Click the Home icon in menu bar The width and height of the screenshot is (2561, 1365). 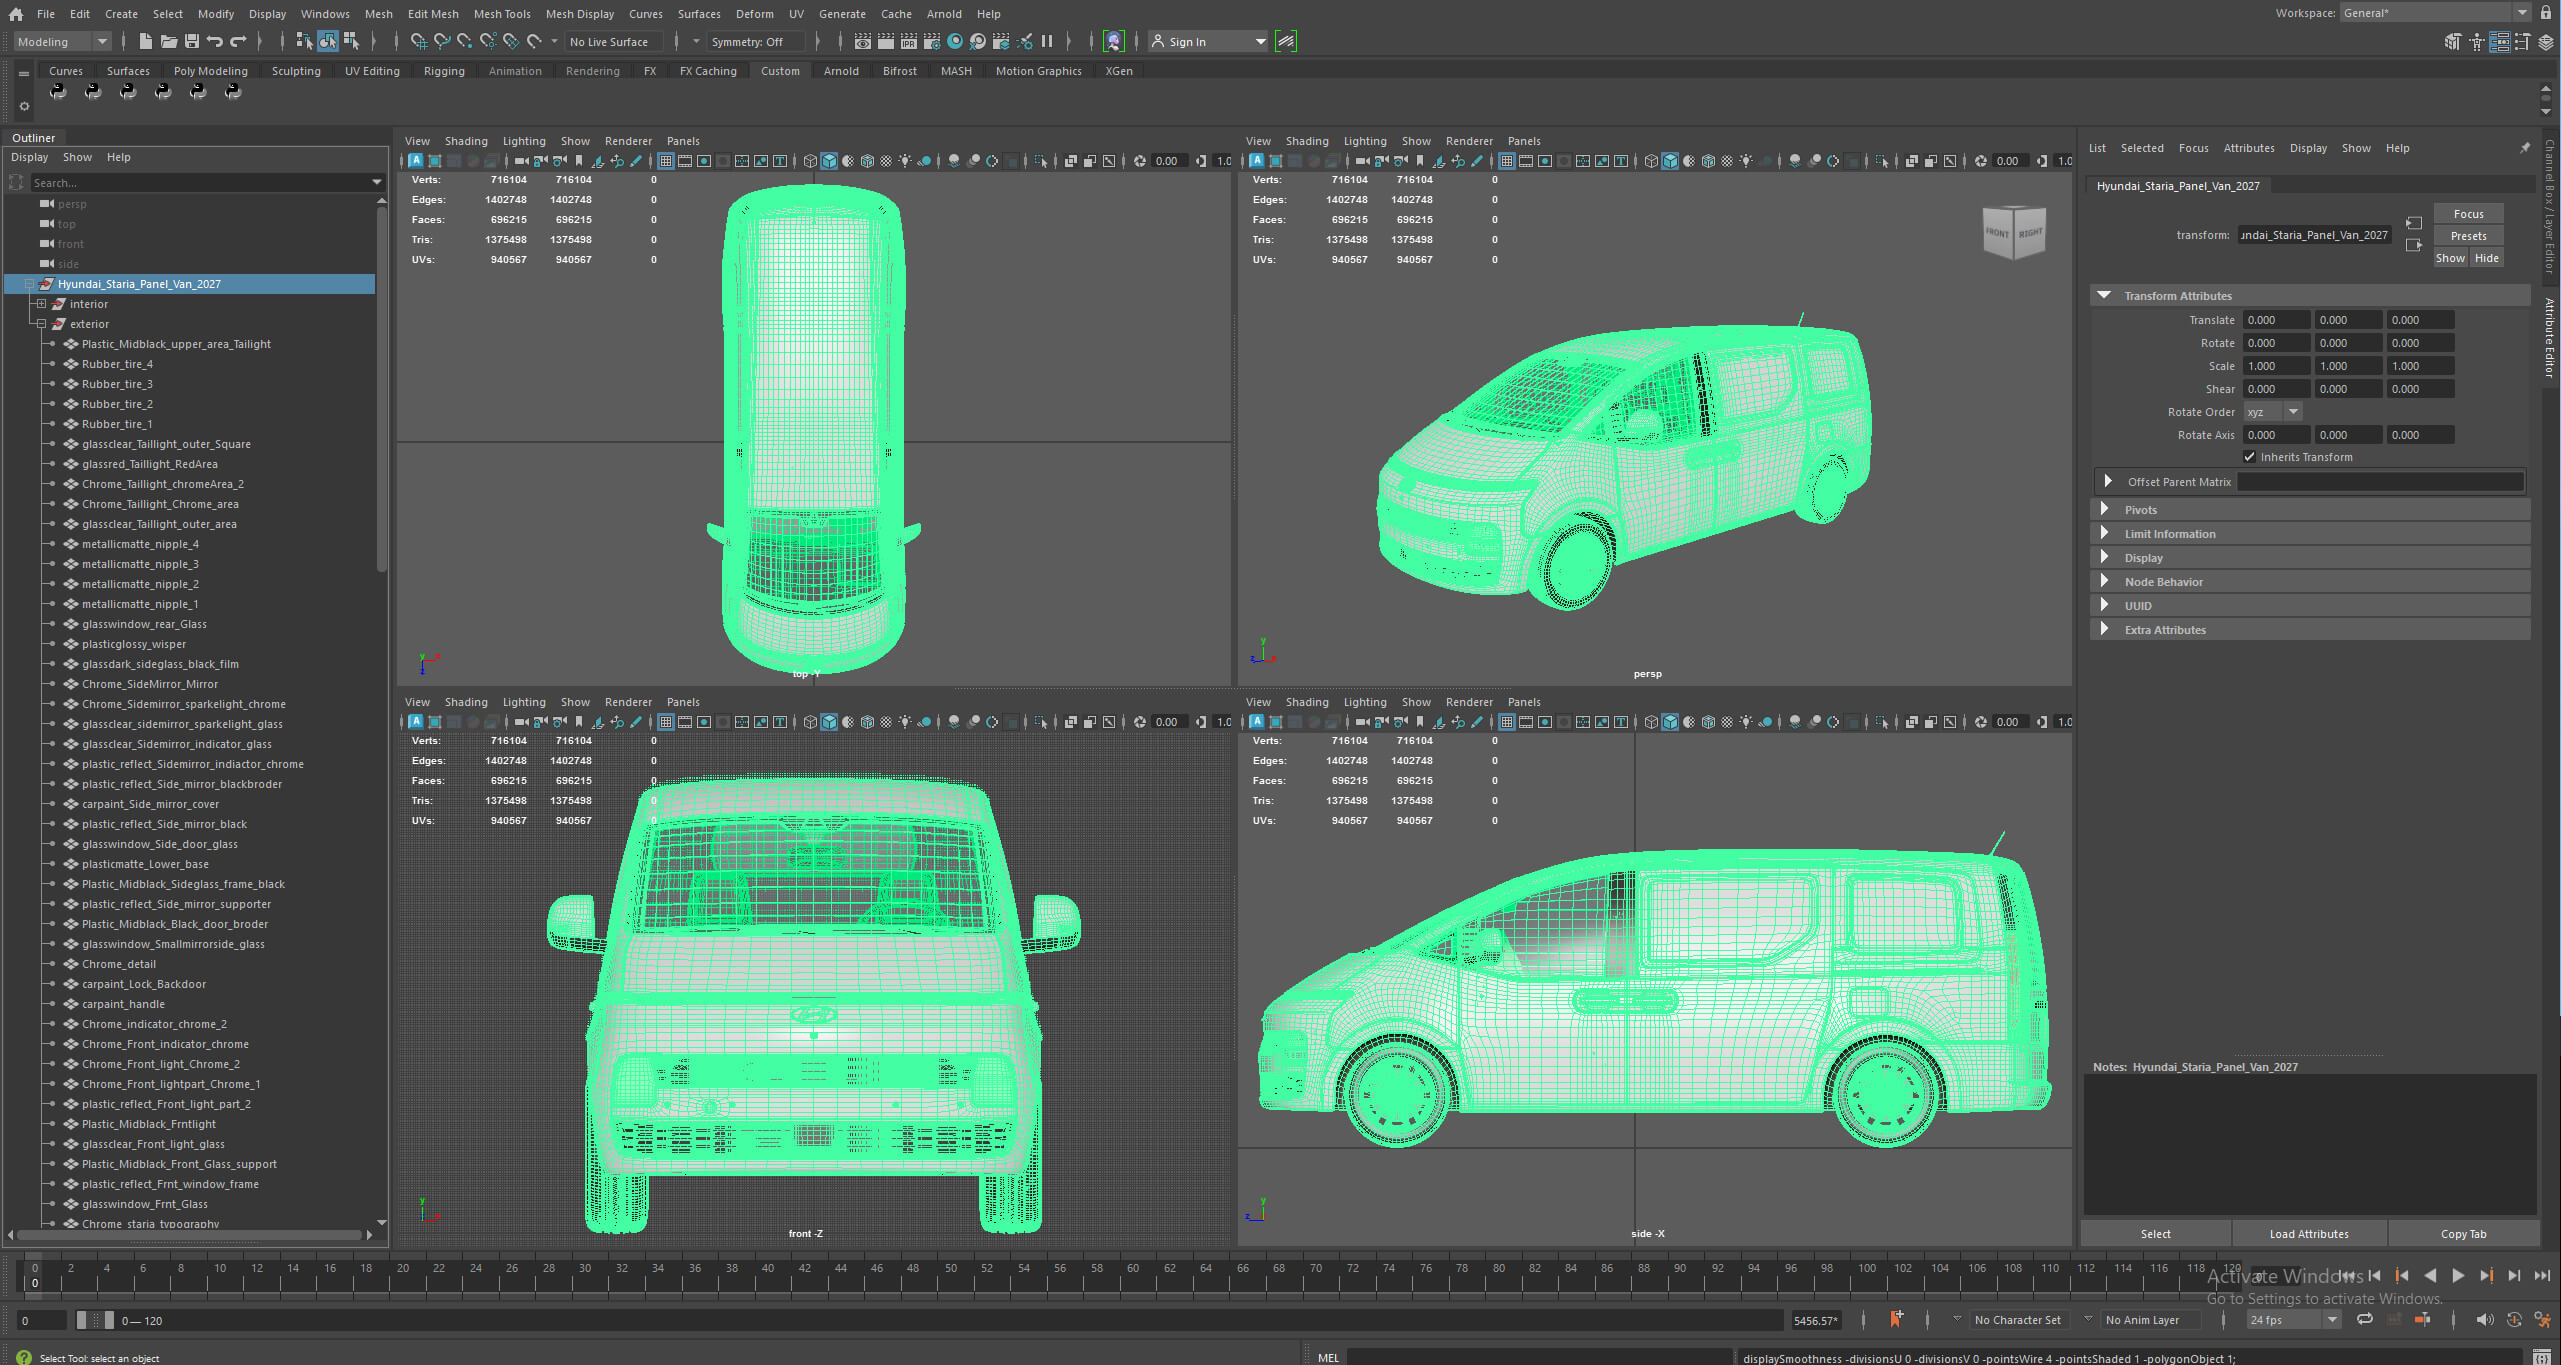coord(15,14)
